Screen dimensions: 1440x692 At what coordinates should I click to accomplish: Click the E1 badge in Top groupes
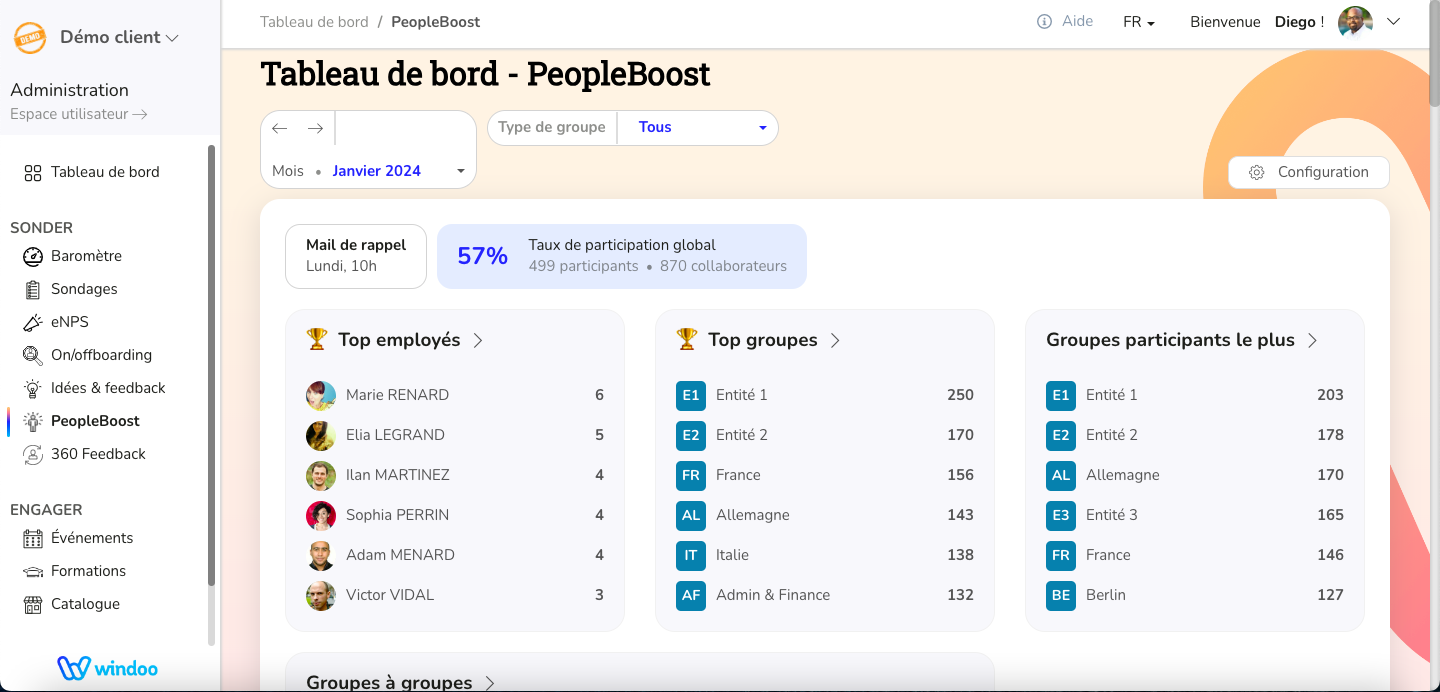coord(691,395)
